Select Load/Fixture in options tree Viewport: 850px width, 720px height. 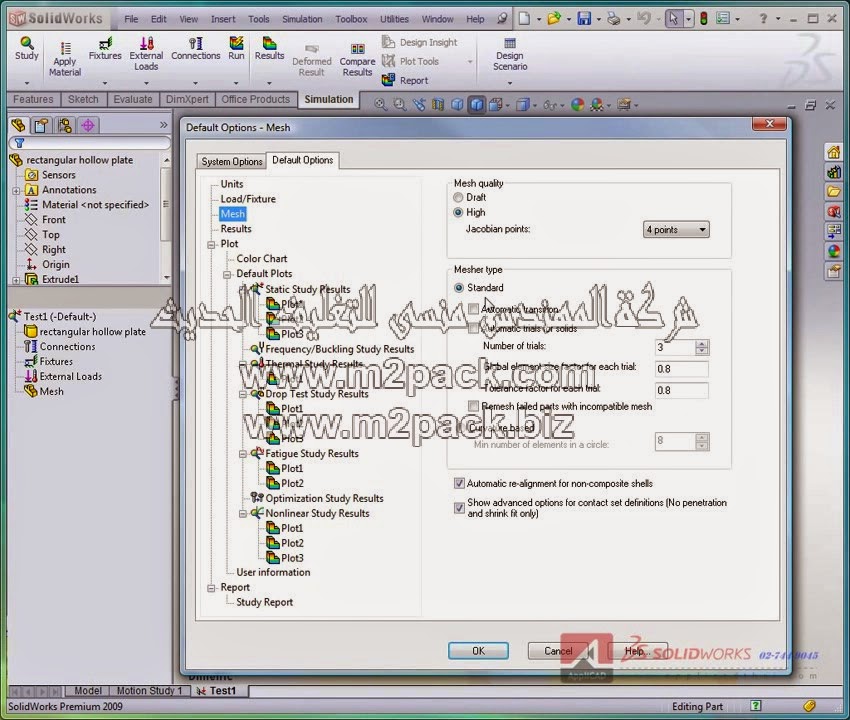248,199
